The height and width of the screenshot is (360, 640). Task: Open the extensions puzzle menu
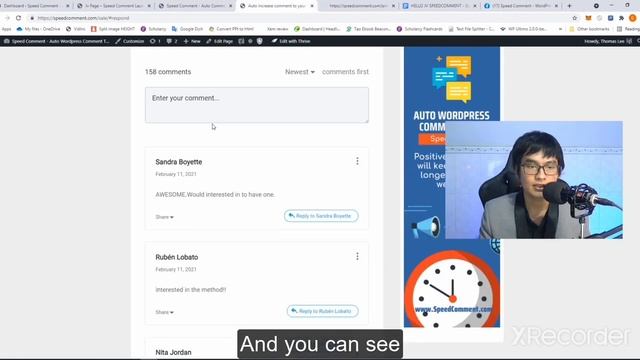pyautogui.click(x=621, y=18)
